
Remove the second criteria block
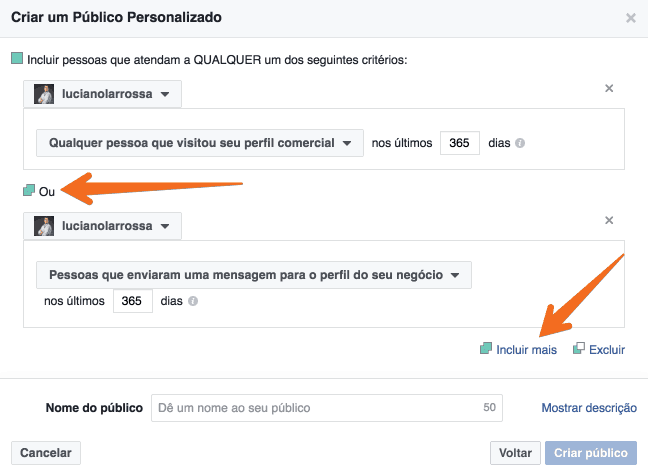coord(609,220)
